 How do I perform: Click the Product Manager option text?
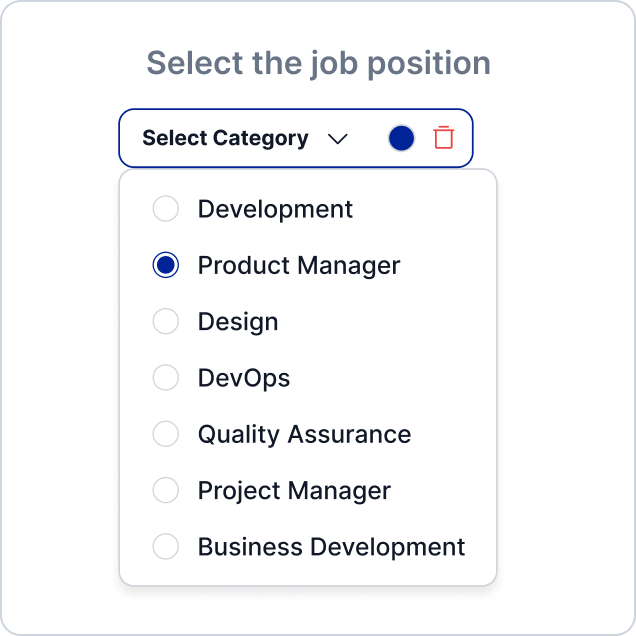tap(299, 266)
